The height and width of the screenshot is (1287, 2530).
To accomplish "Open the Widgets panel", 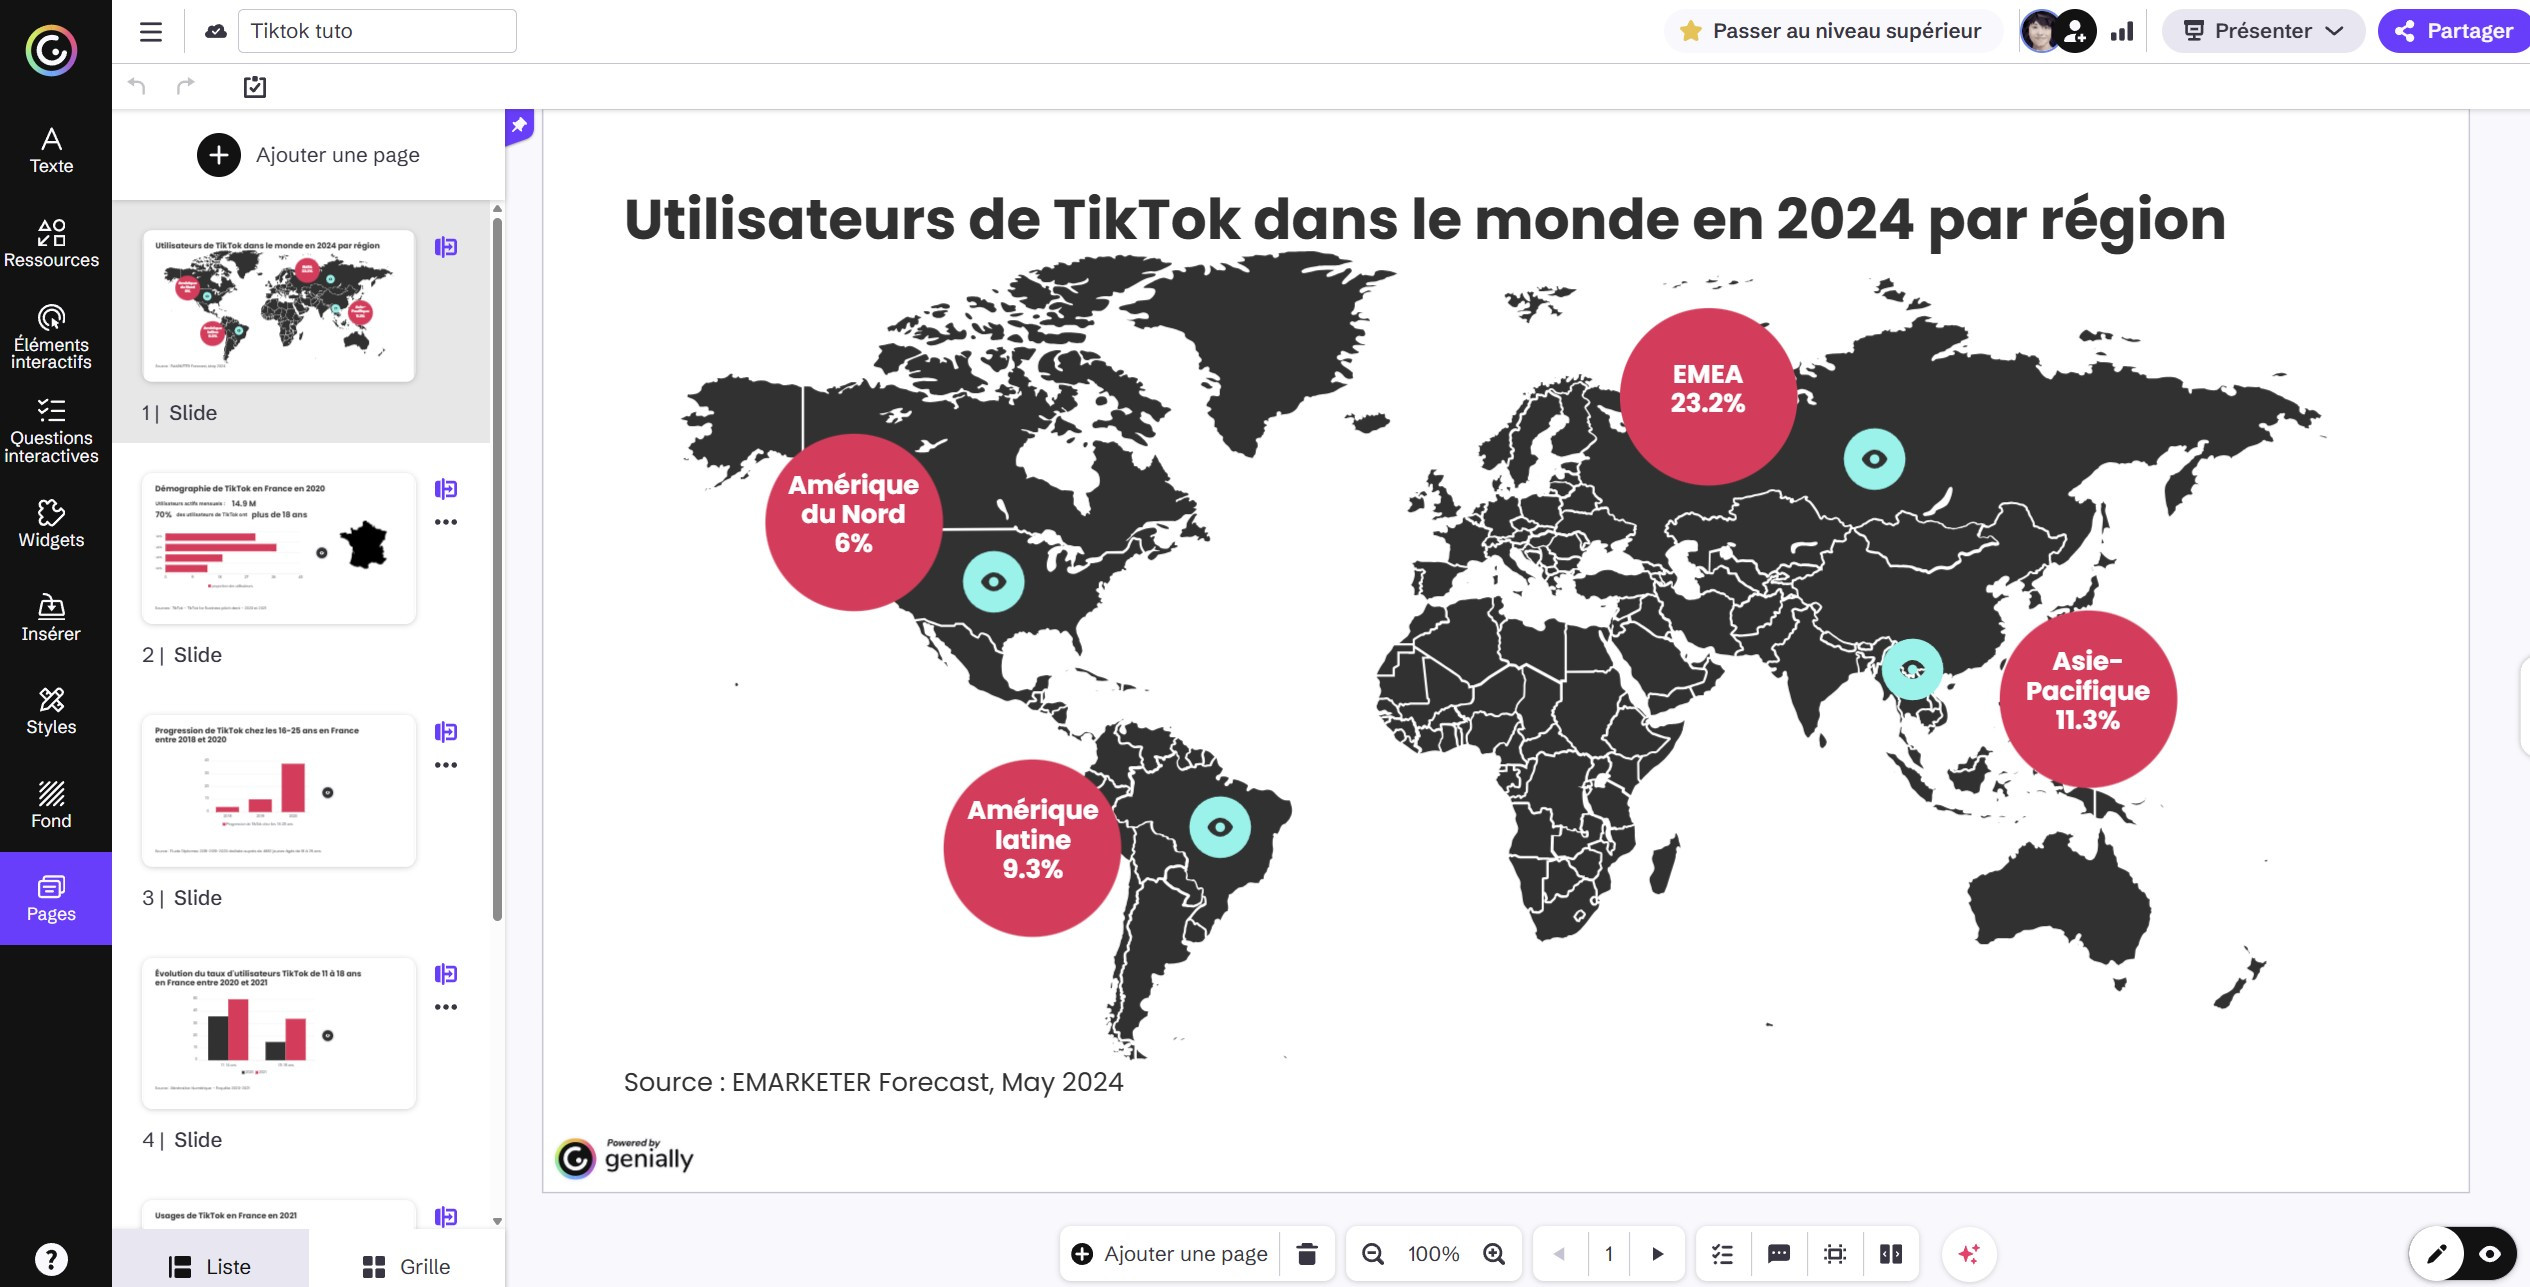I will [51, 524].
